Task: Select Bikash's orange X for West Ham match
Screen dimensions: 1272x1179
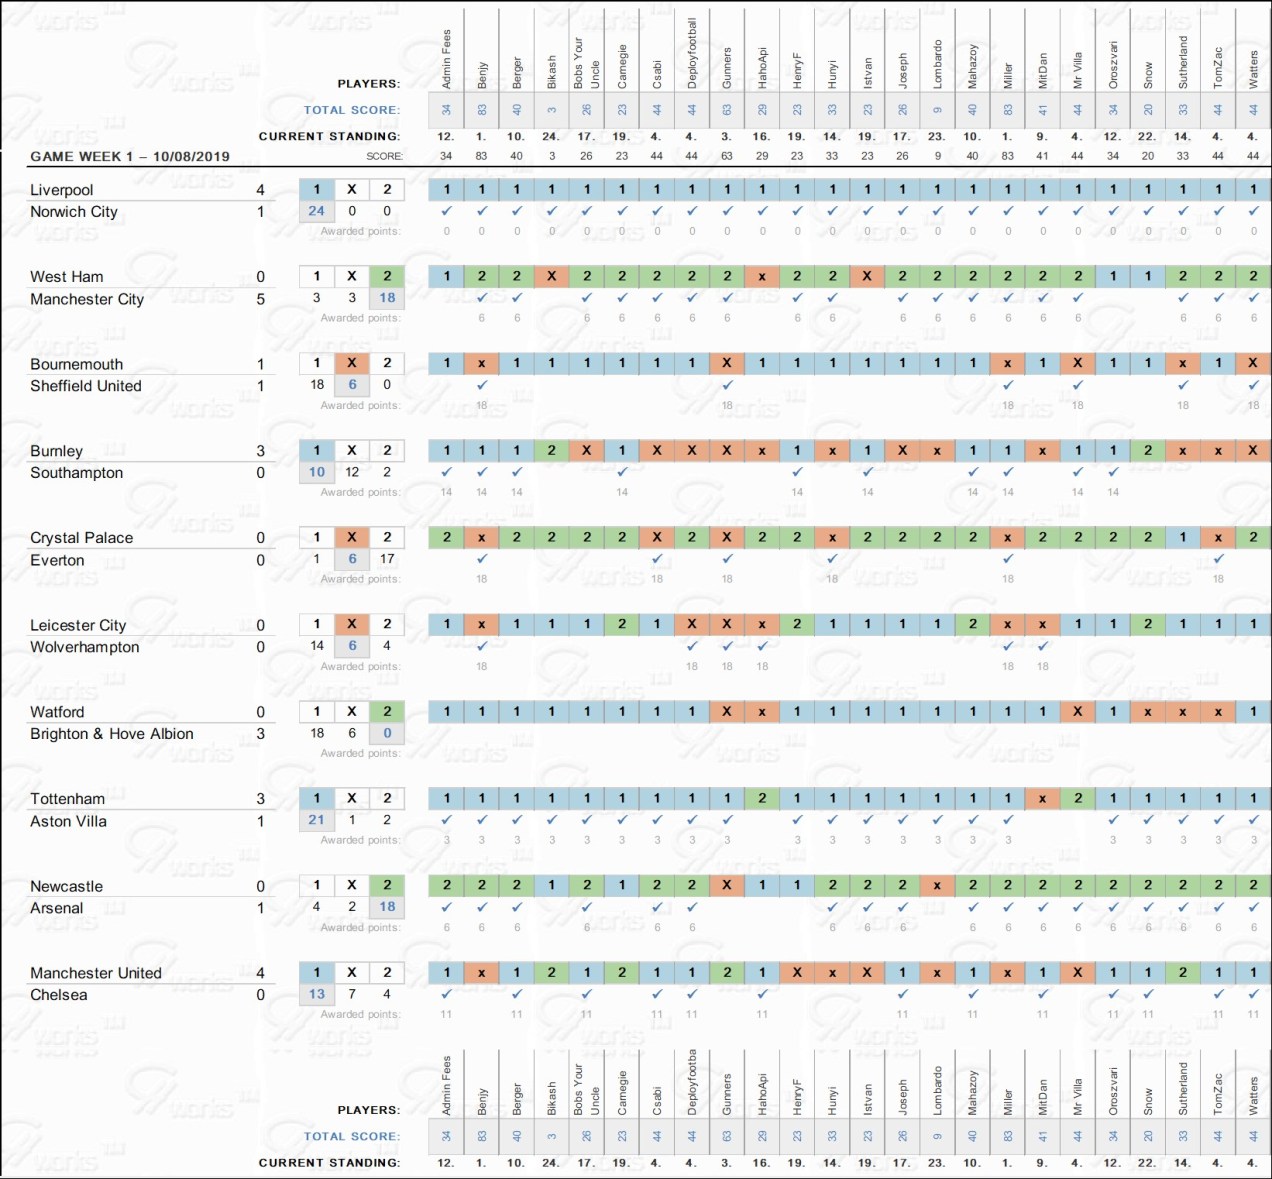Action: (552, 276)
